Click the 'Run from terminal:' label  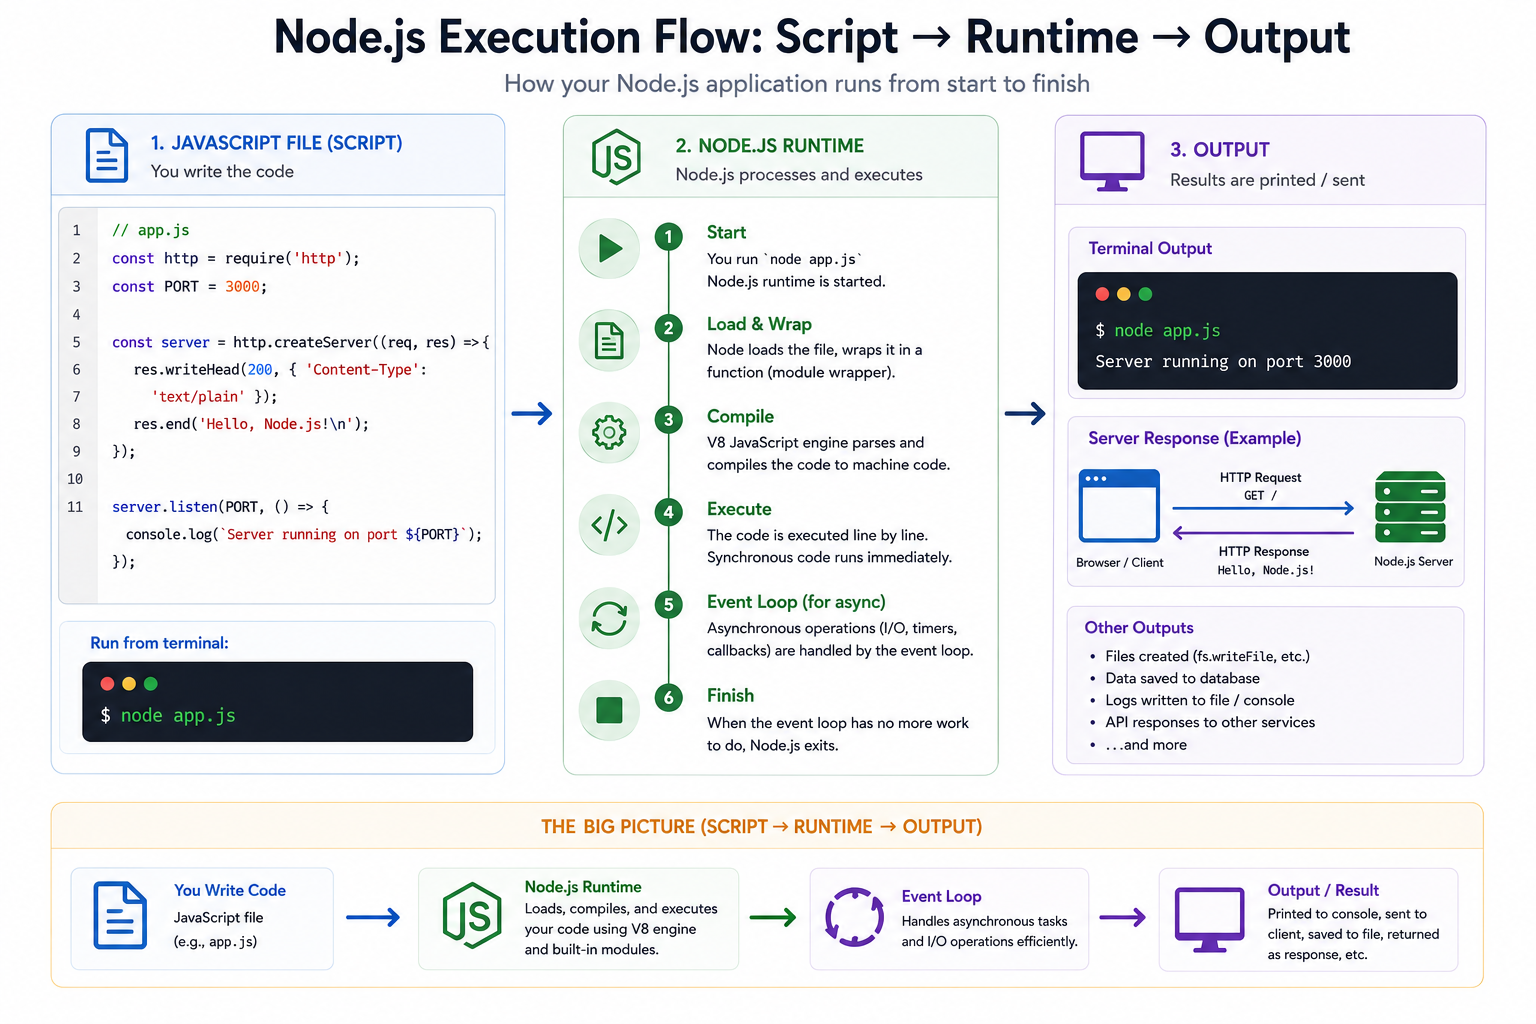coord(160,643)
